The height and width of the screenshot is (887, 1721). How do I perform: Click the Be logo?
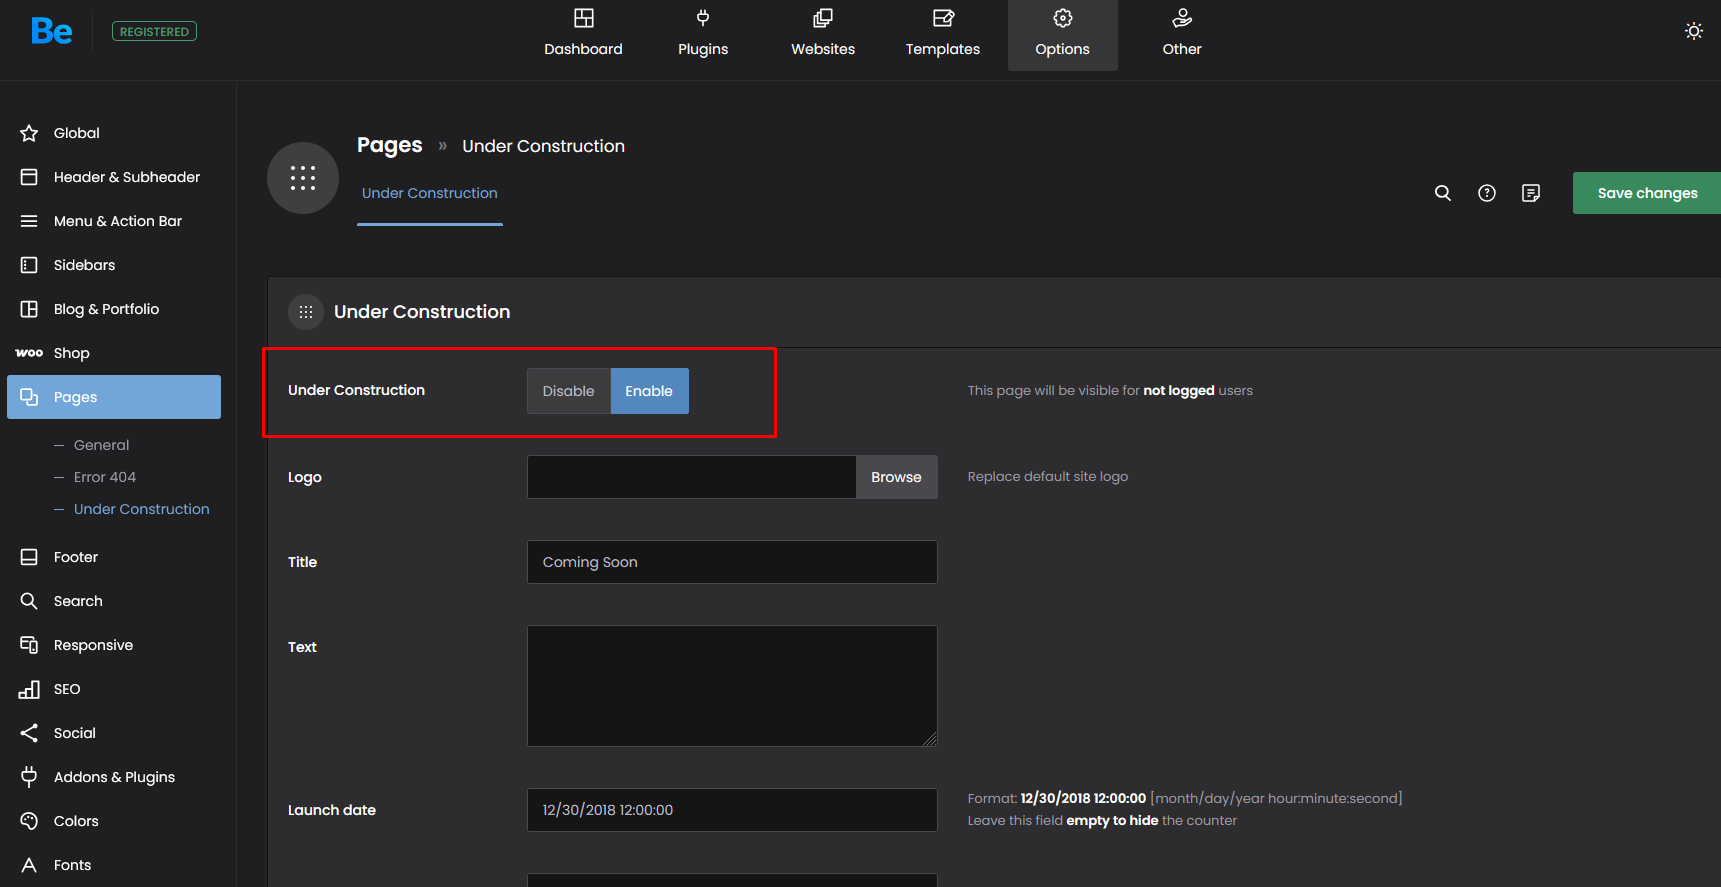point(51,31)
